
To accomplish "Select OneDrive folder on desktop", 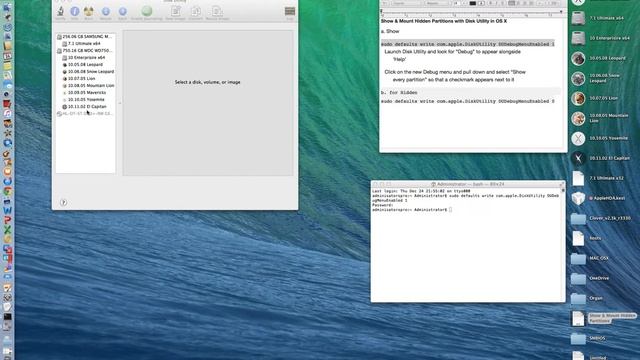I will tap(578, 278).
